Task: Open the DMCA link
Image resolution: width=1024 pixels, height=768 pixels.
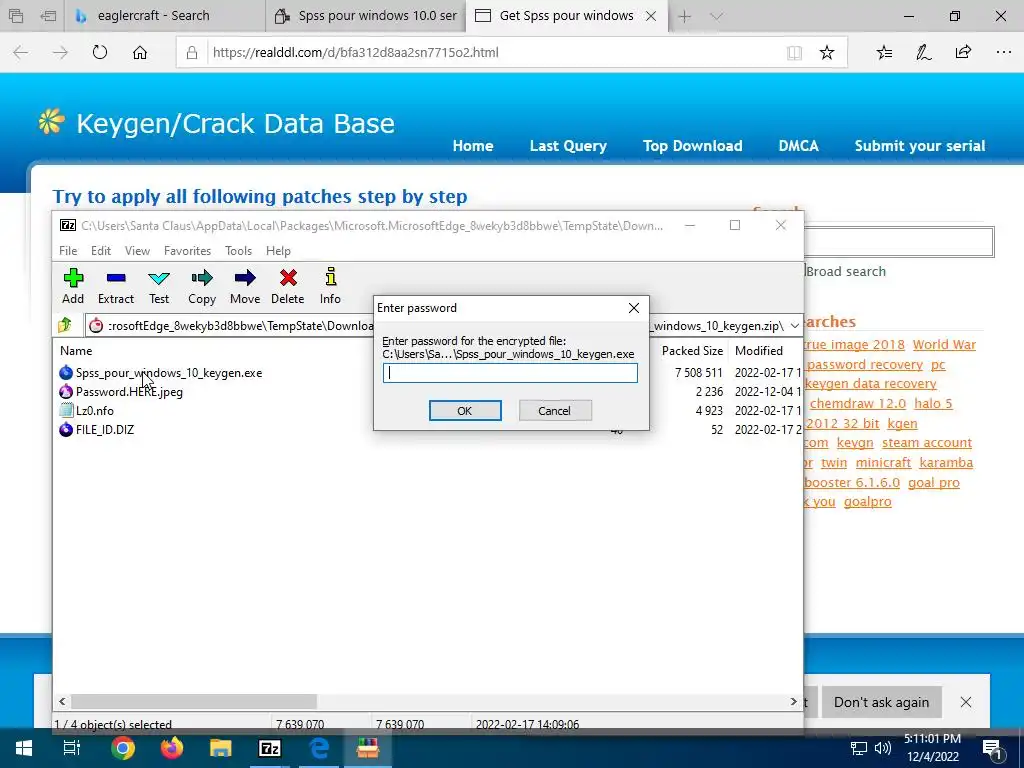Action: (798, 146)
